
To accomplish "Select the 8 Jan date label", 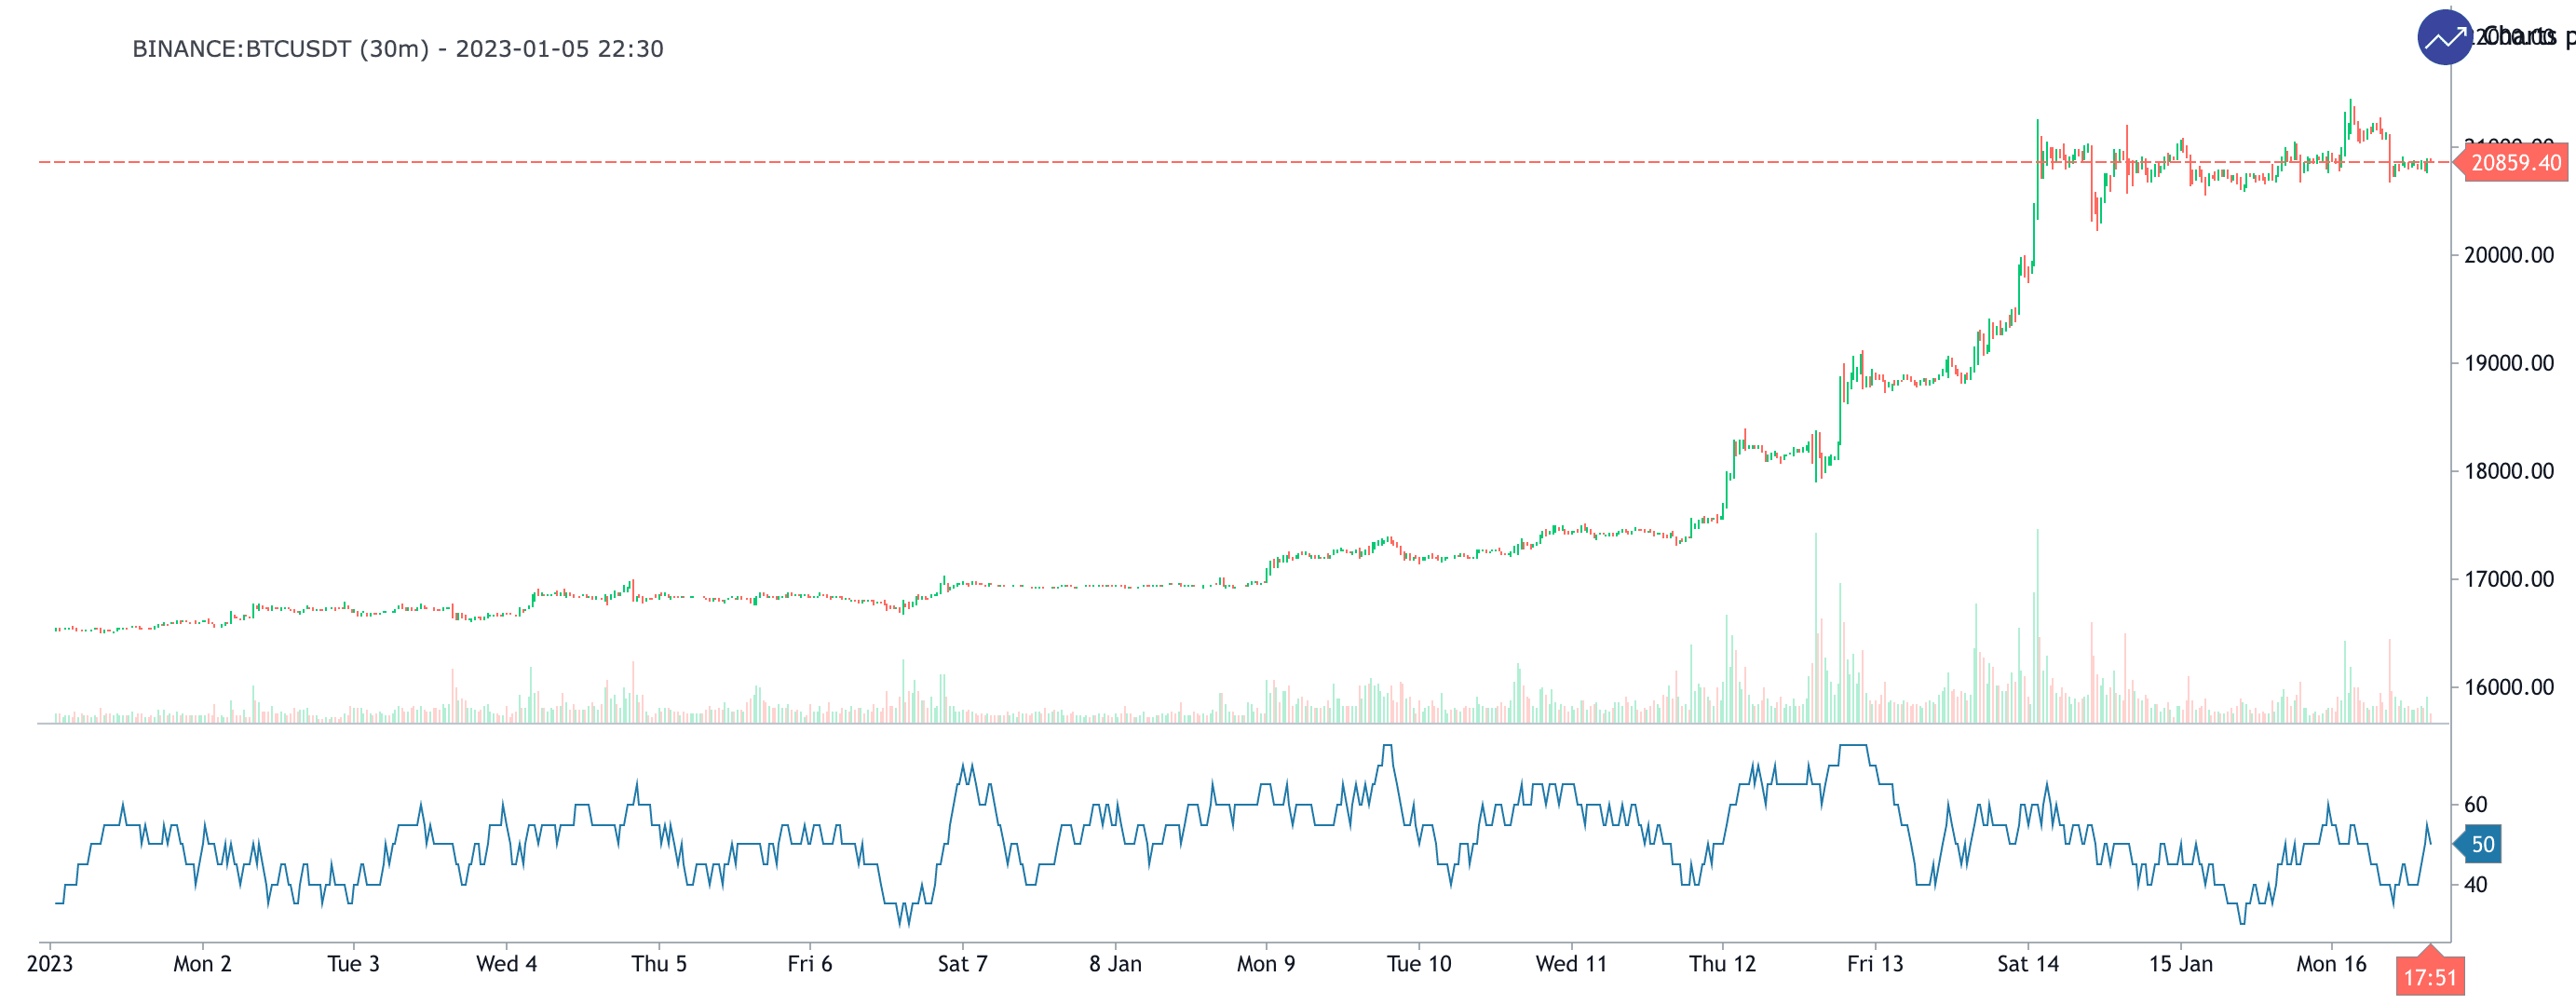I will pos(1115,964).
